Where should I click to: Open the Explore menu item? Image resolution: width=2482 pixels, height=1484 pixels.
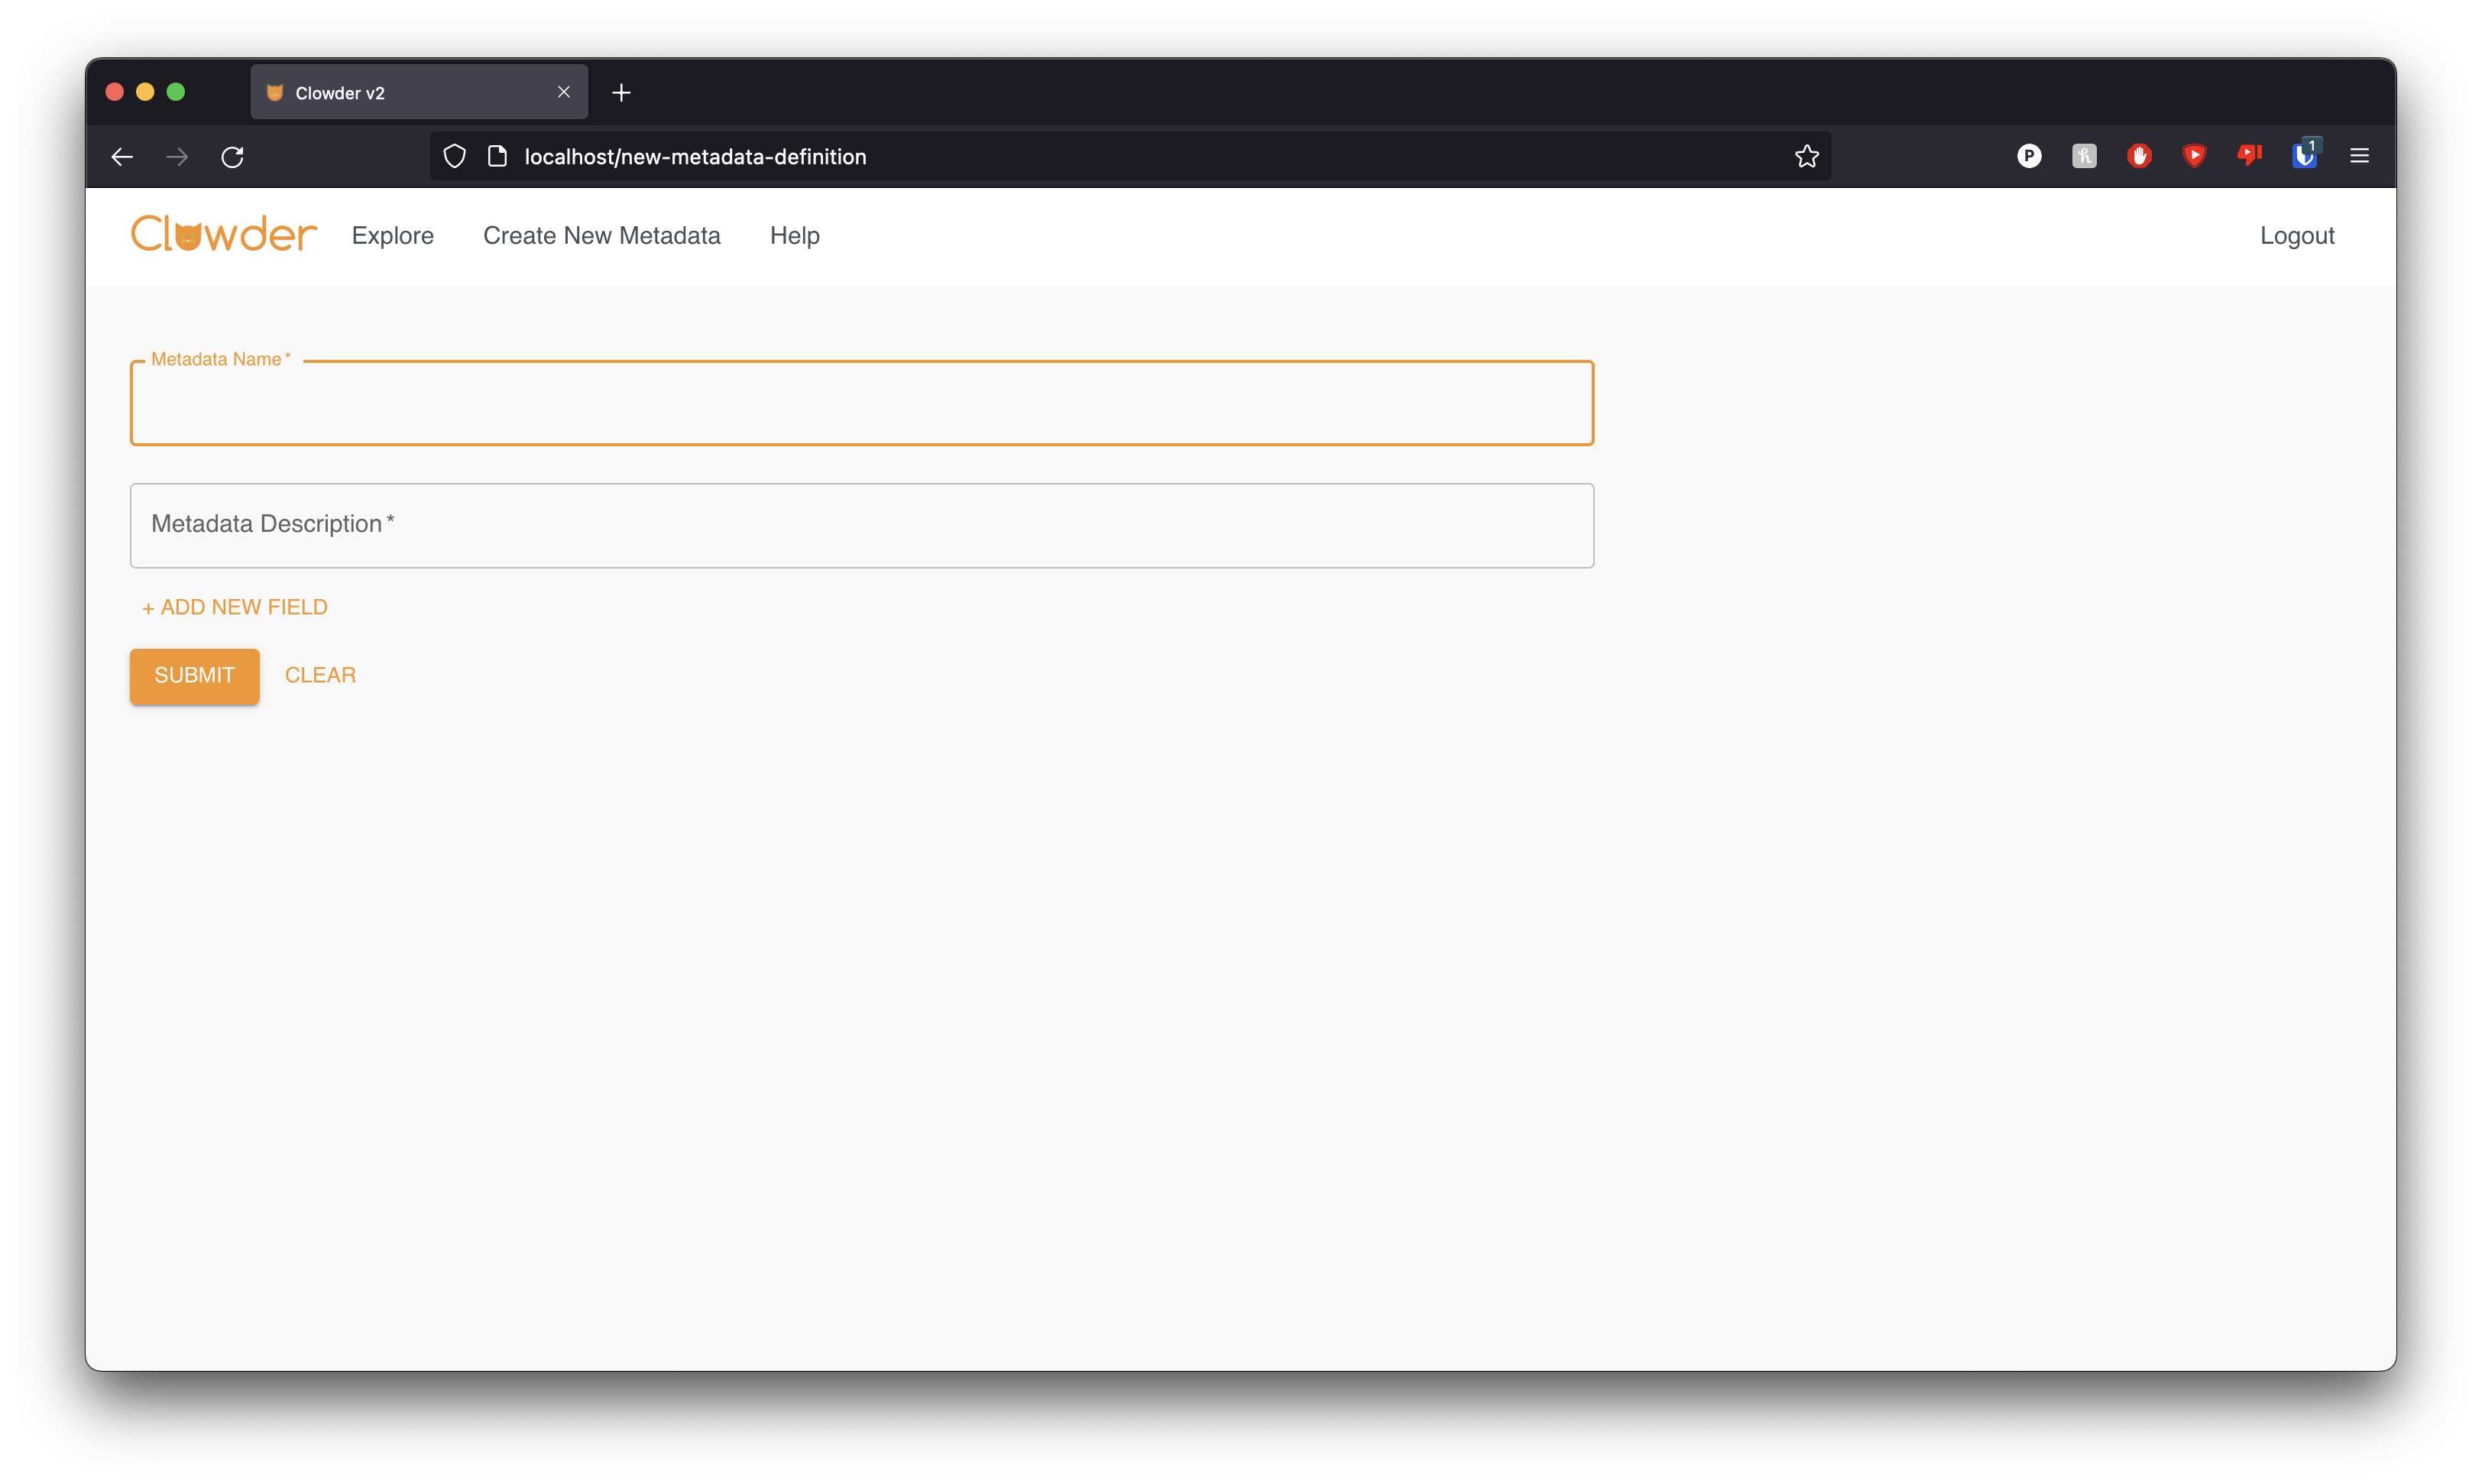[392, 235]
